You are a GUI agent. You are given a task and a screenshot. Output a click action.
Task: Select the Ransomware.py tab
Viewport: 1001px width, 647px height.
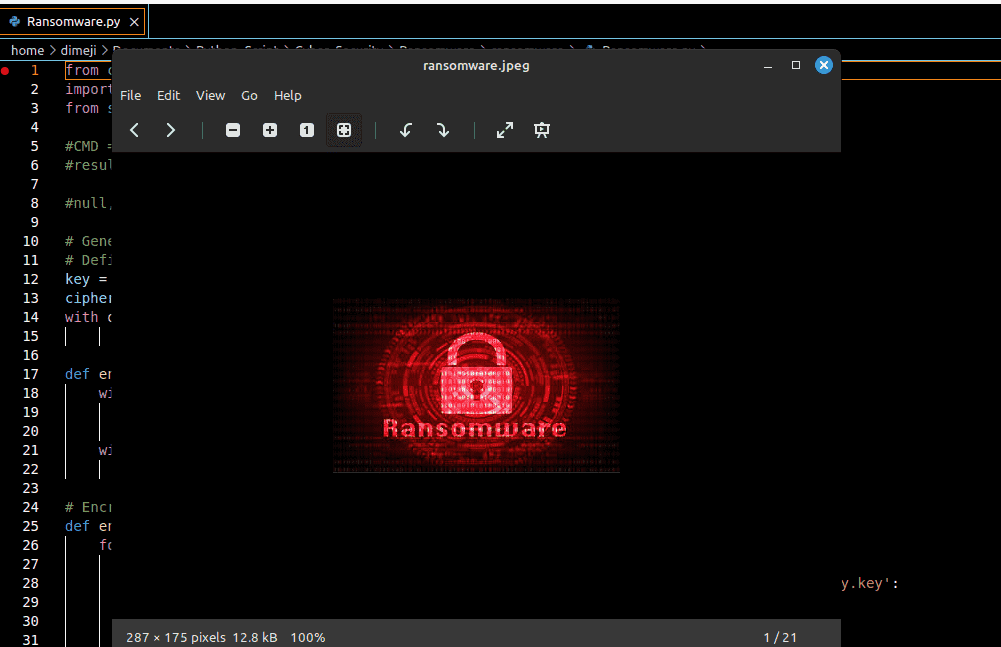pyautogui.click(x=70, y=21)
